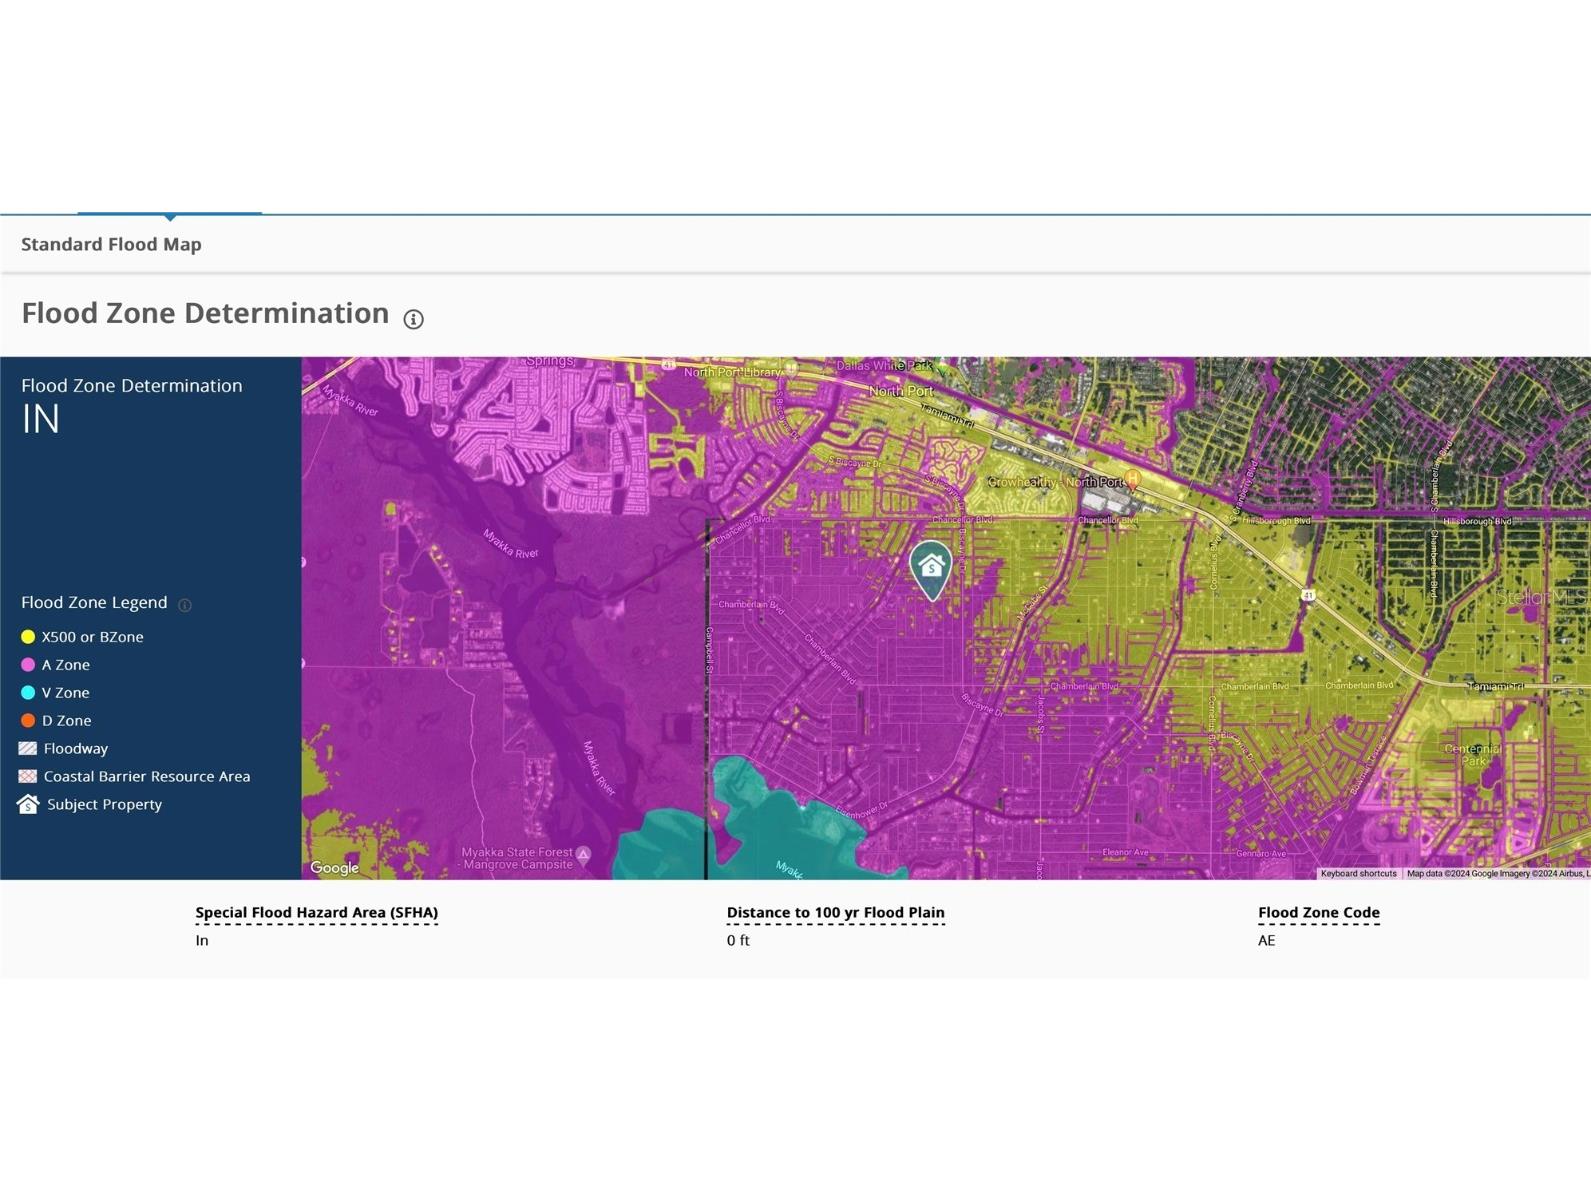Click info icon next to Flood Zone Legend
The image size is (1591, 1193).
pyautogui.click(x=184, y=605)
